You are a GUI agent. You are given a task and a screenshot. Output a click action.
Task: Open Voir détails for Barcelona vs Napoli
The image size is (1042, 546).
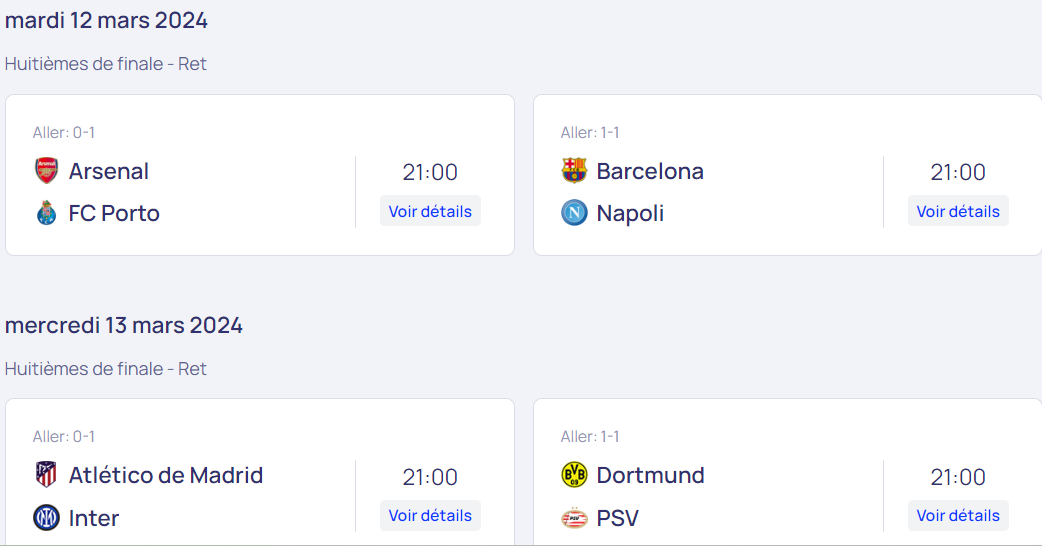(x=958, y=211)
